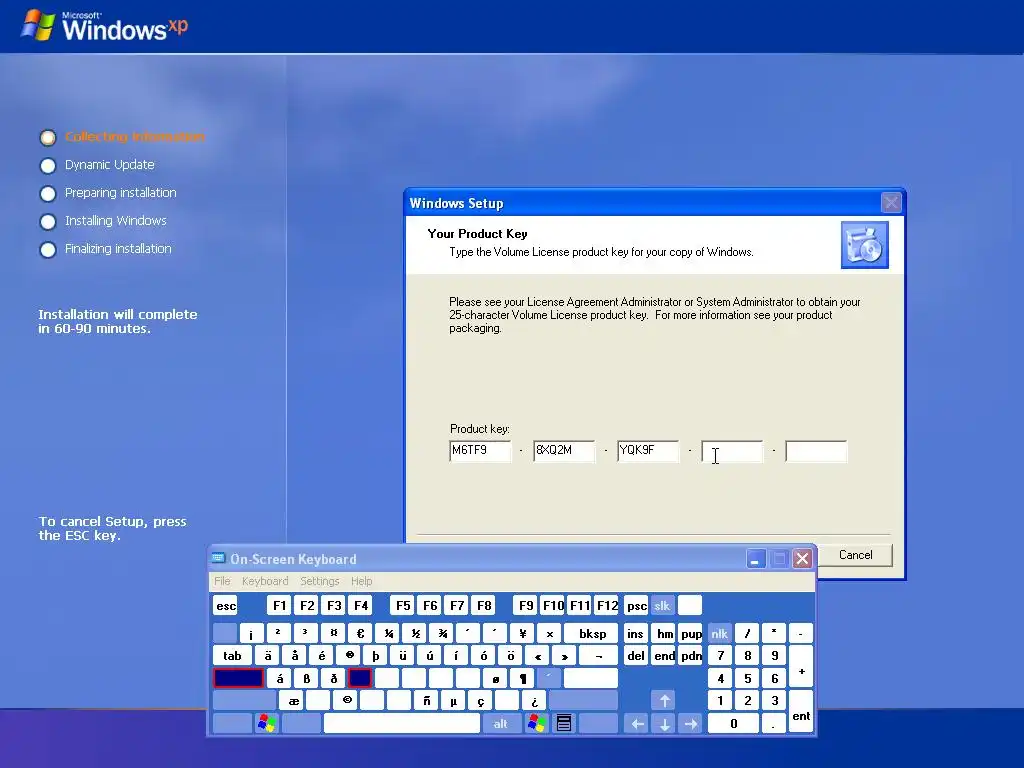
Task: Click the up arrow key on the On-Screen Keyboard
Action: click(664, 701)
